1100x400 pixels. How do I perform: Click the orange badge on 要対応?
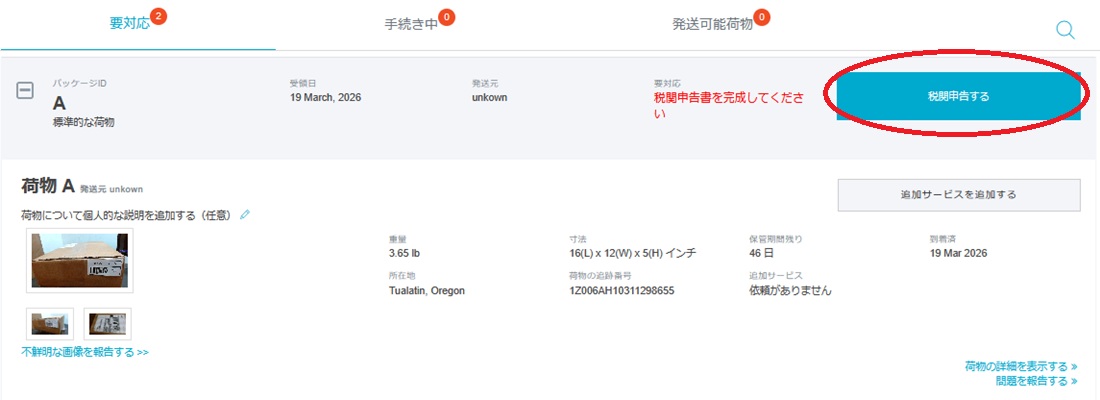click(158, 16)
